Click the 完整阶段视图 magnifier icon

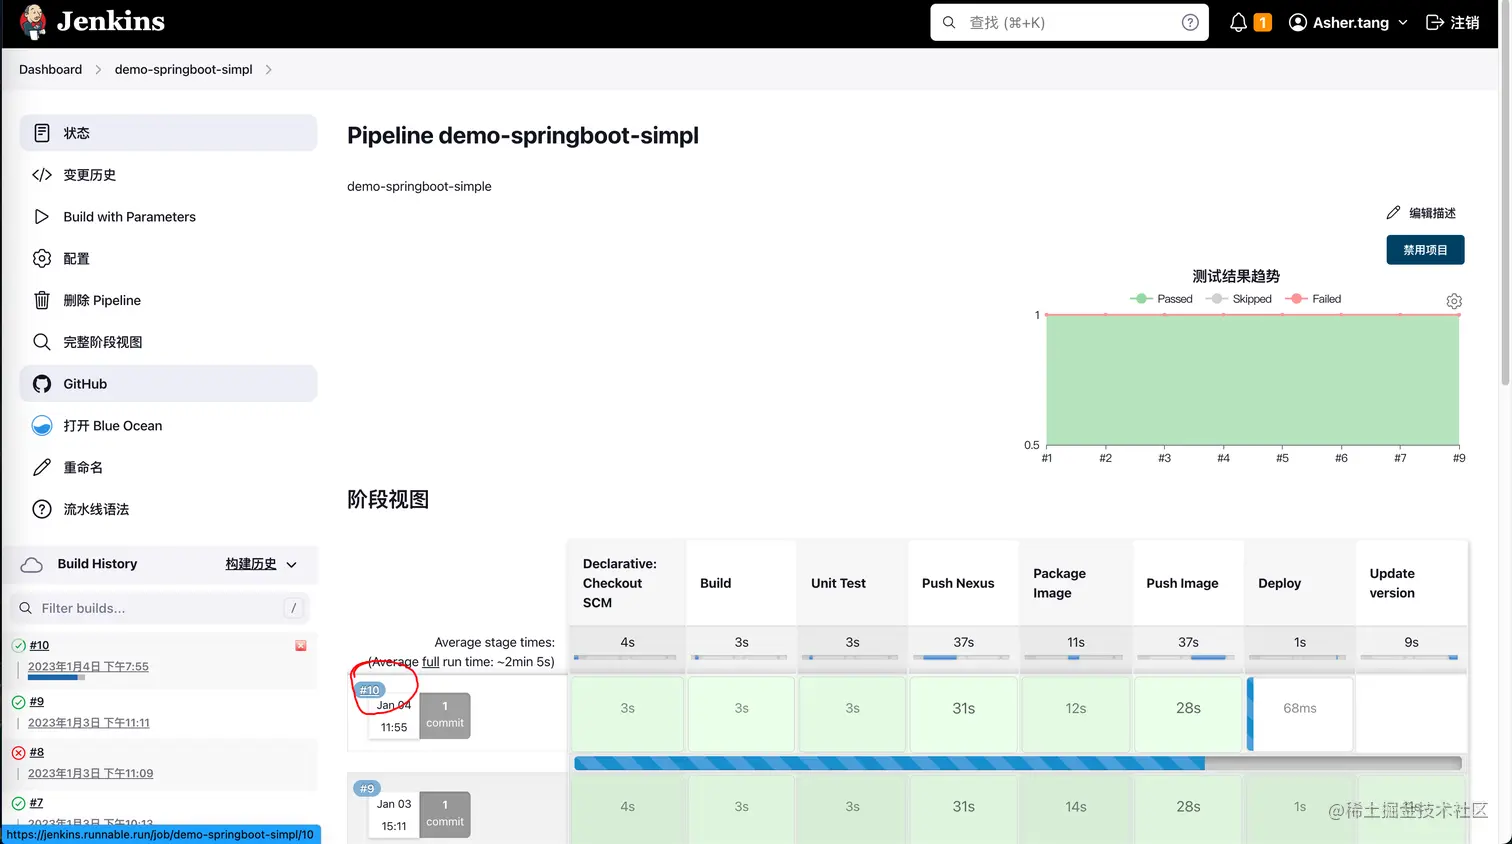tap(42, 342)
